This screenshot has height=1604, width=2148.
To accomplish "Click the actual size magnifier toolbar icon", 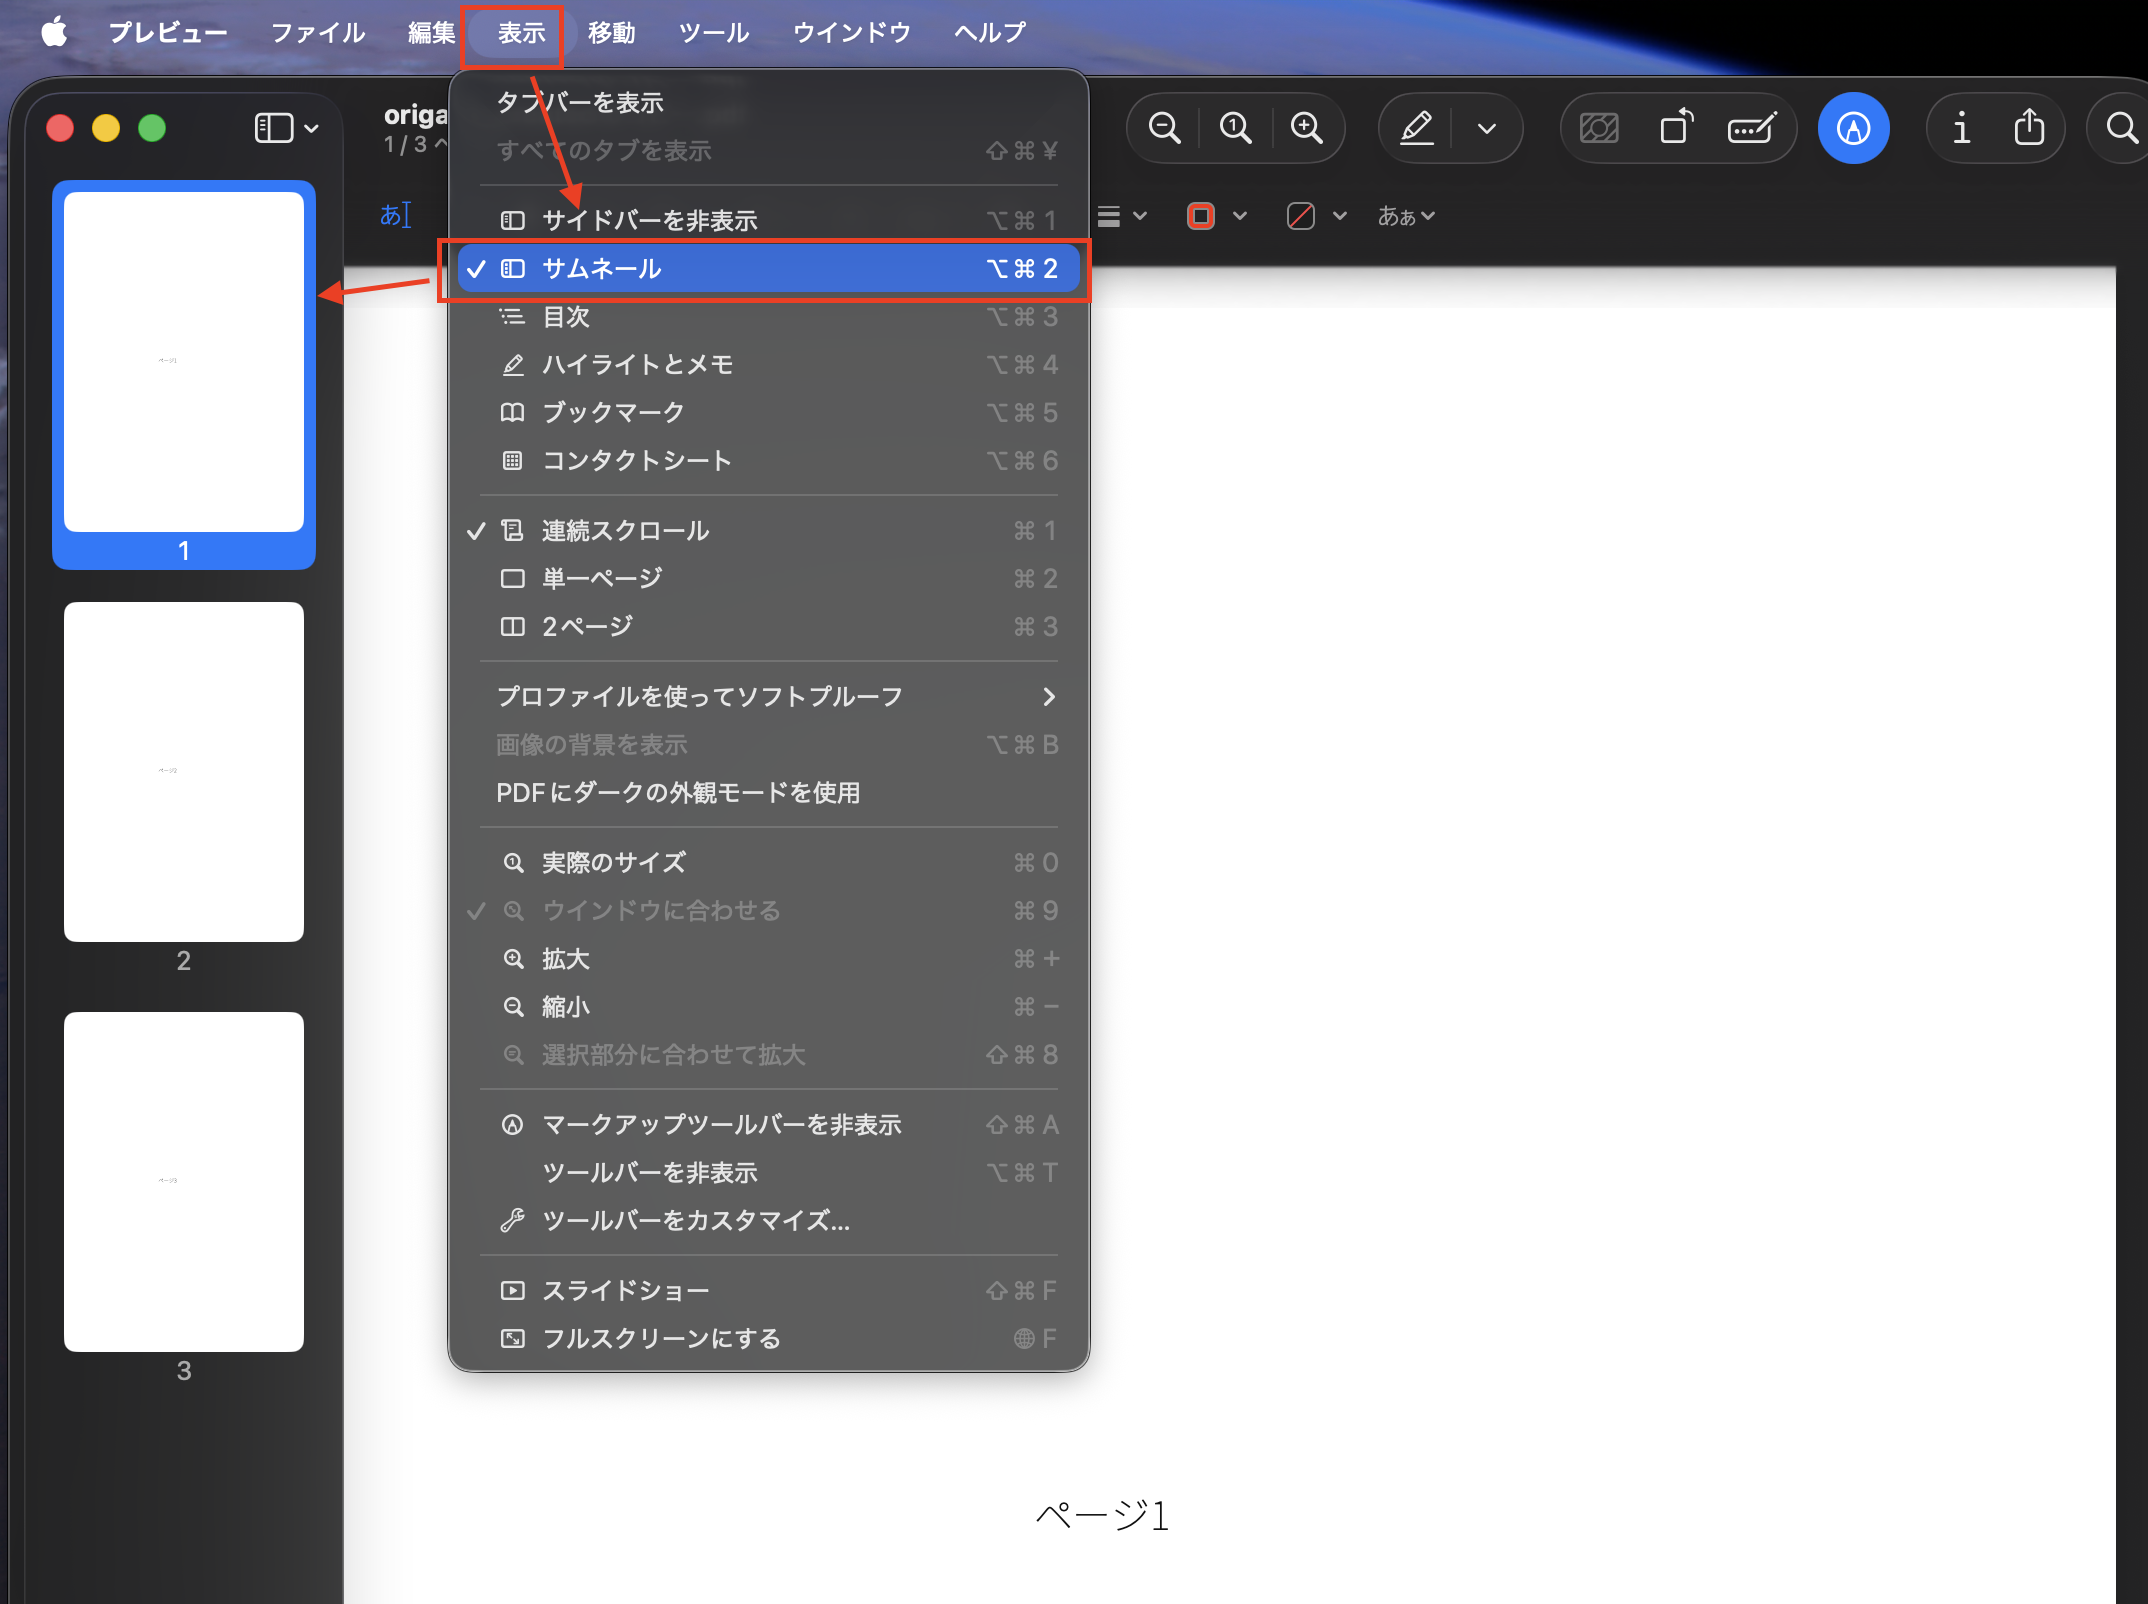I will [x=1235, y=128].
